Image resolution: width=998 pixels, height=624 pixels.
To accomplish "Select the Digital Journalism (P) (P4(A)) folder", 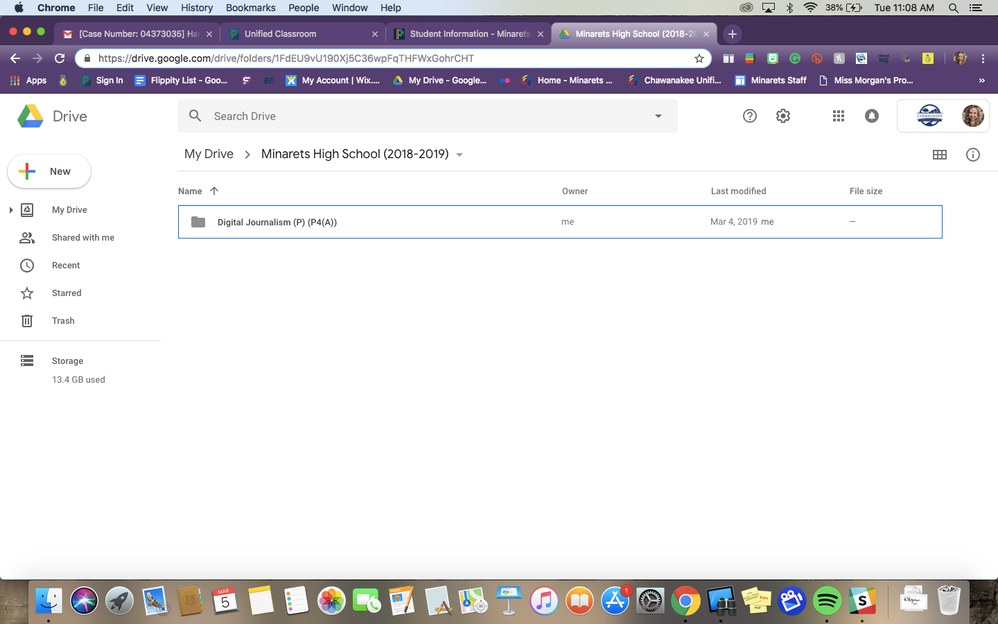I will click(x=560, y=222).
